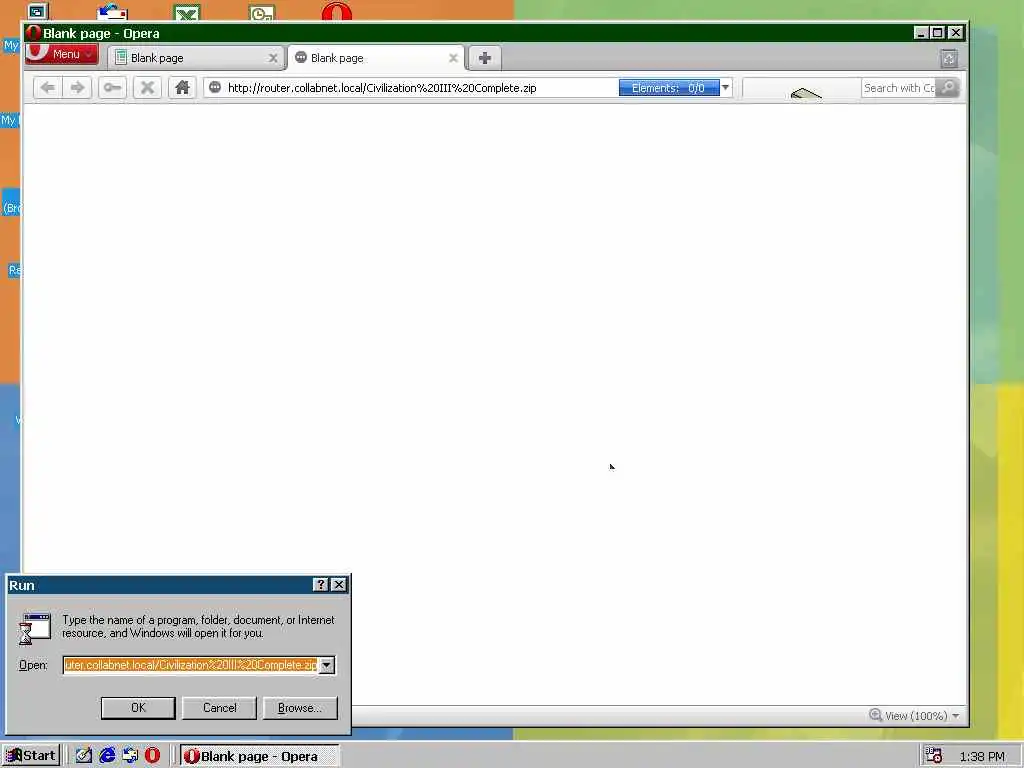This screenshot has width=1024, height=768.
Task: Close the second Blank page tab
Action: coord(453,58)
